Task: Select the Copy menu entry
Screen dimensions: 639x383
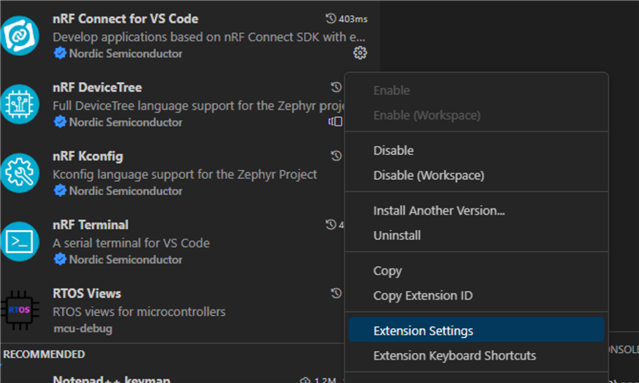Action: click(476, 271)
